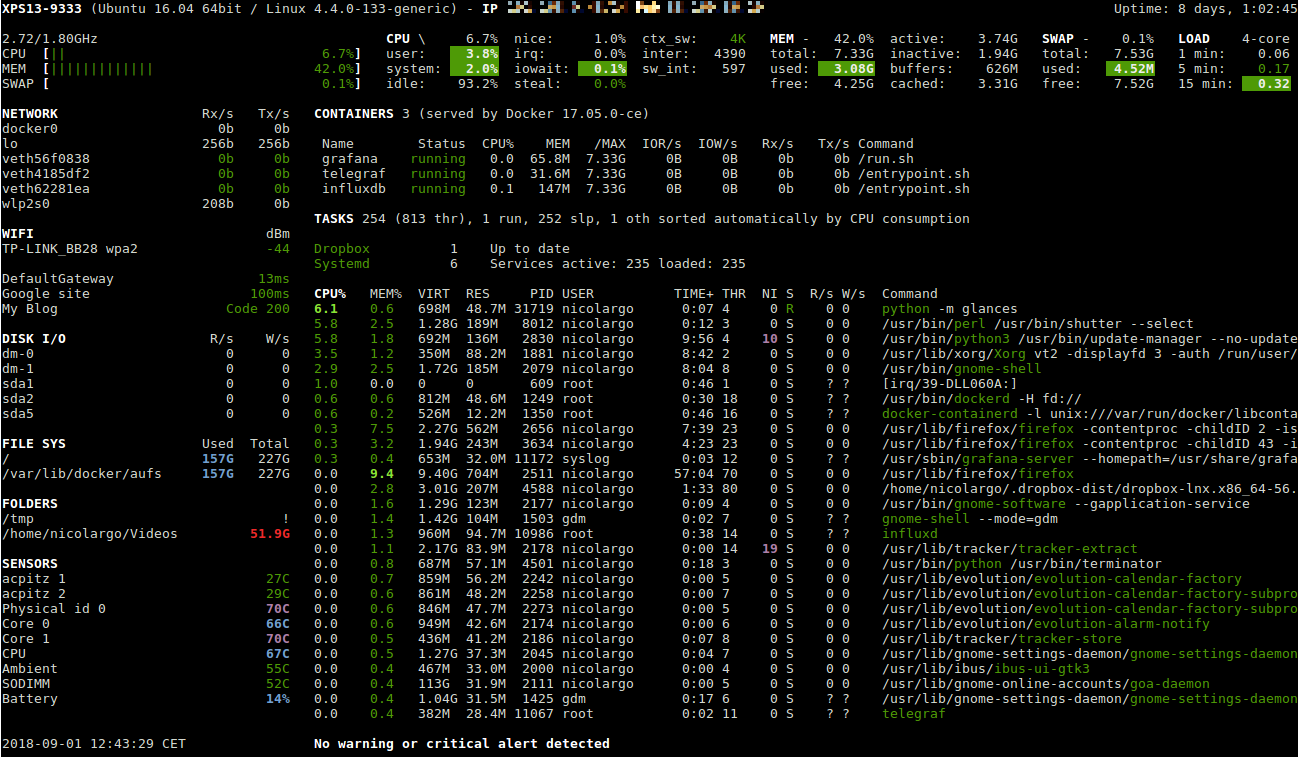Click the TP-LINK_BB28 wpa2 WiFi entry
Image resolution: width=1298 pixels, height=757 pixels.
point(146,249)
